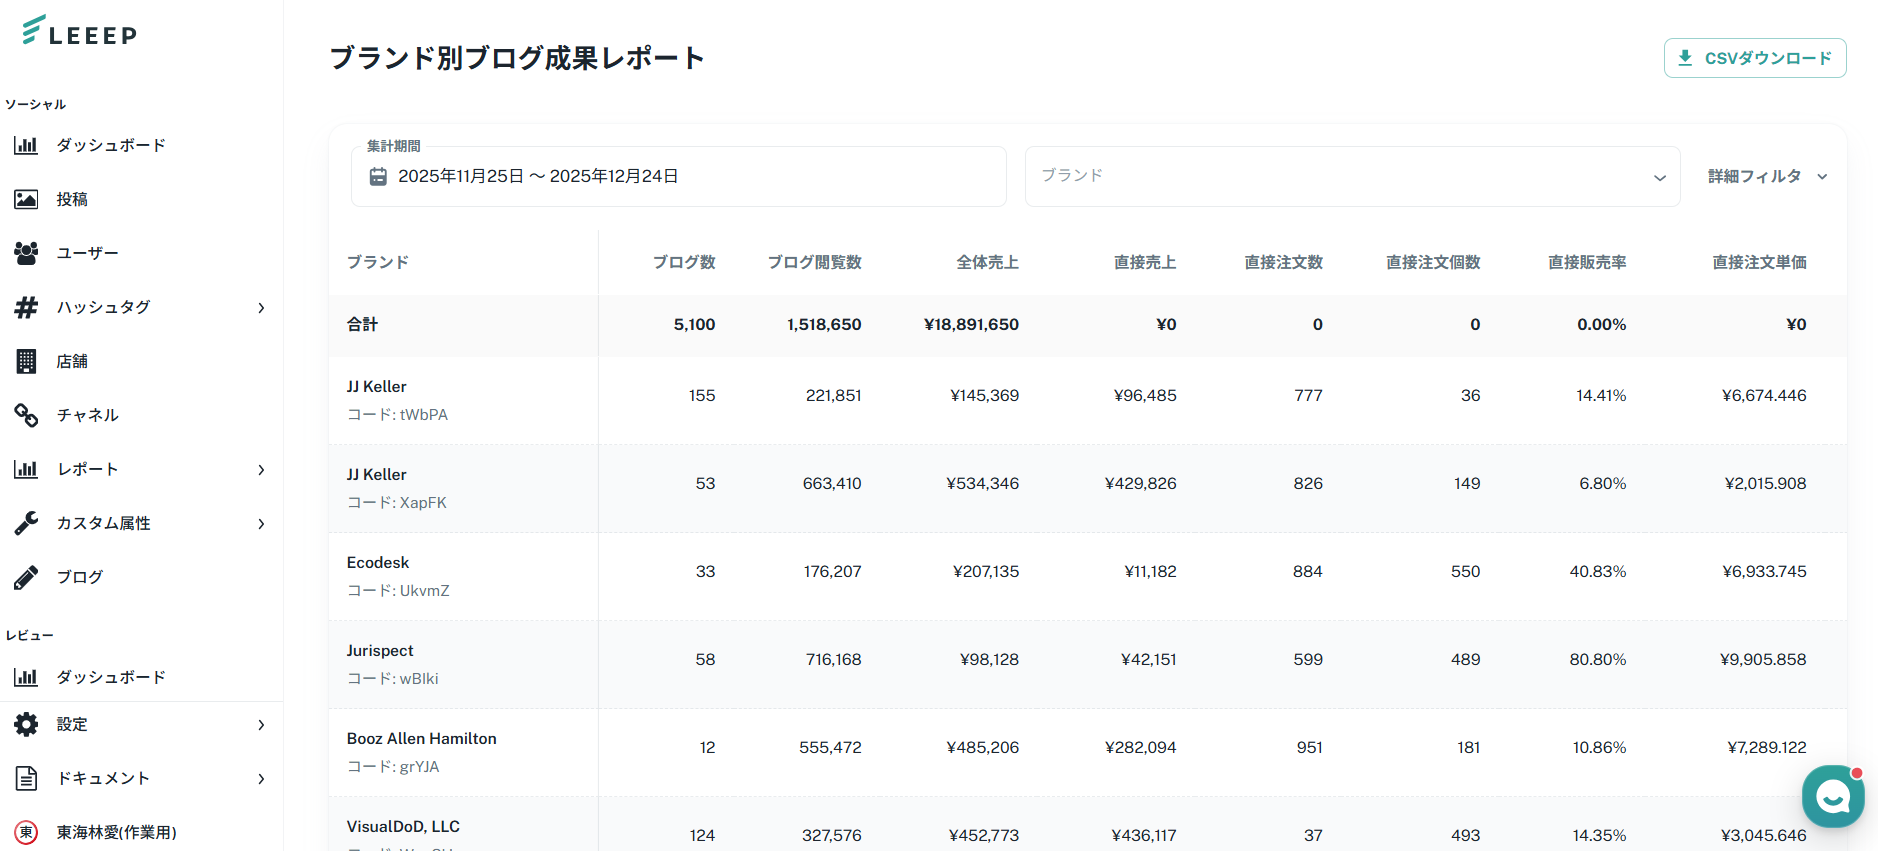Open the ブランド dropdown
This screenshot has width=1878, height=851.
click(x=1352, y=177)
